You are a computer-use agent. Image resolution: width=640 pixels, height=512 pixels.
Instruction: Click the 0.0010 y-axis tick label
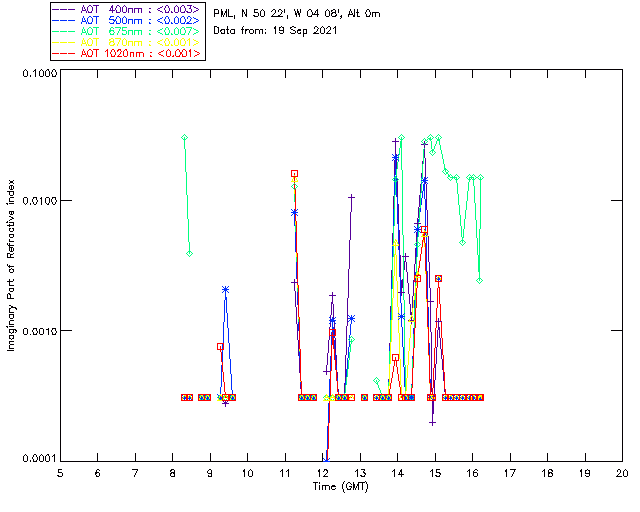tap(39, 331)
